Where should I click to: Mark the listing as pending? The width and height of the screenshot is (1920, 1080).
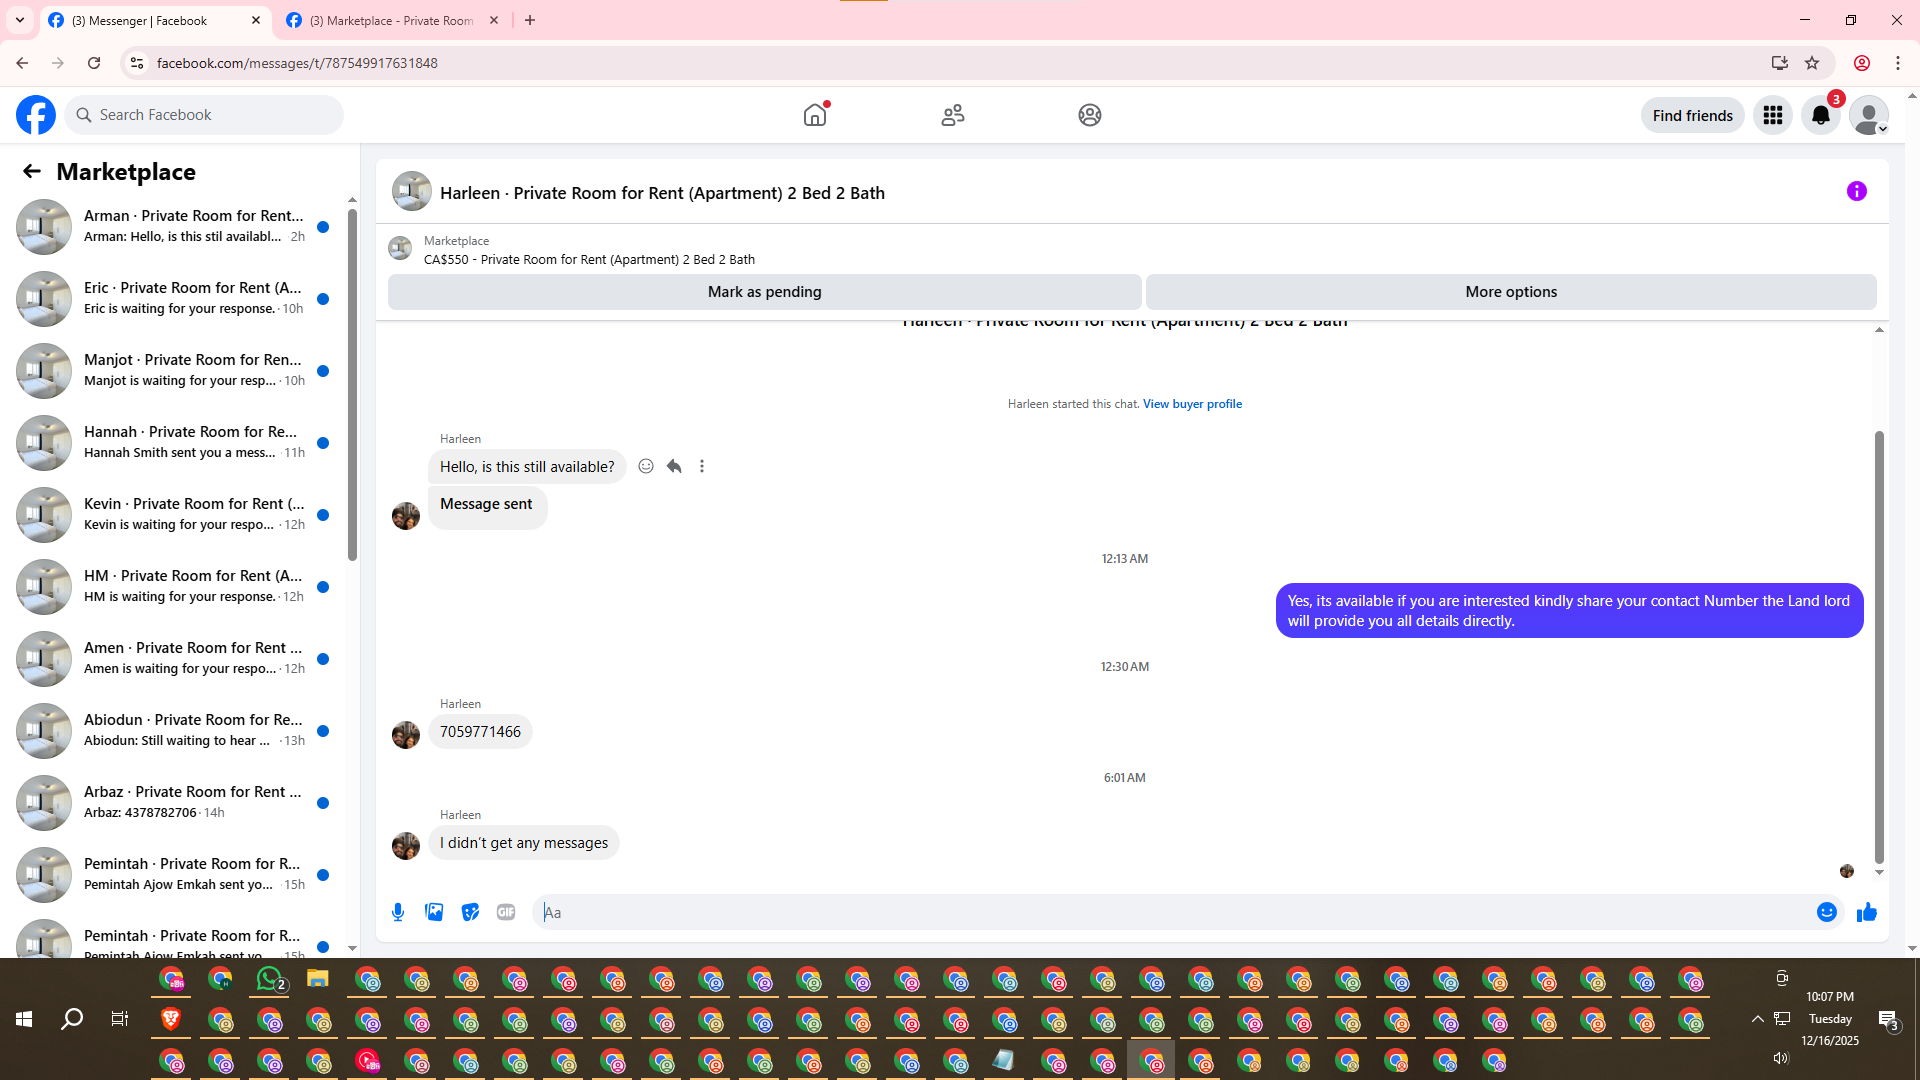click(765, 292)
